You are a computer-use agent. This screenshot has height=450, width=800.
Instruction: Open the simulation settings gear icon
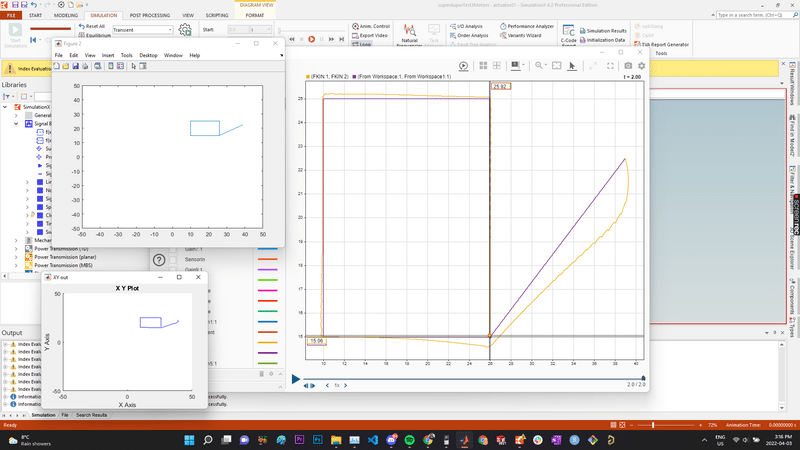coord(185,30)
